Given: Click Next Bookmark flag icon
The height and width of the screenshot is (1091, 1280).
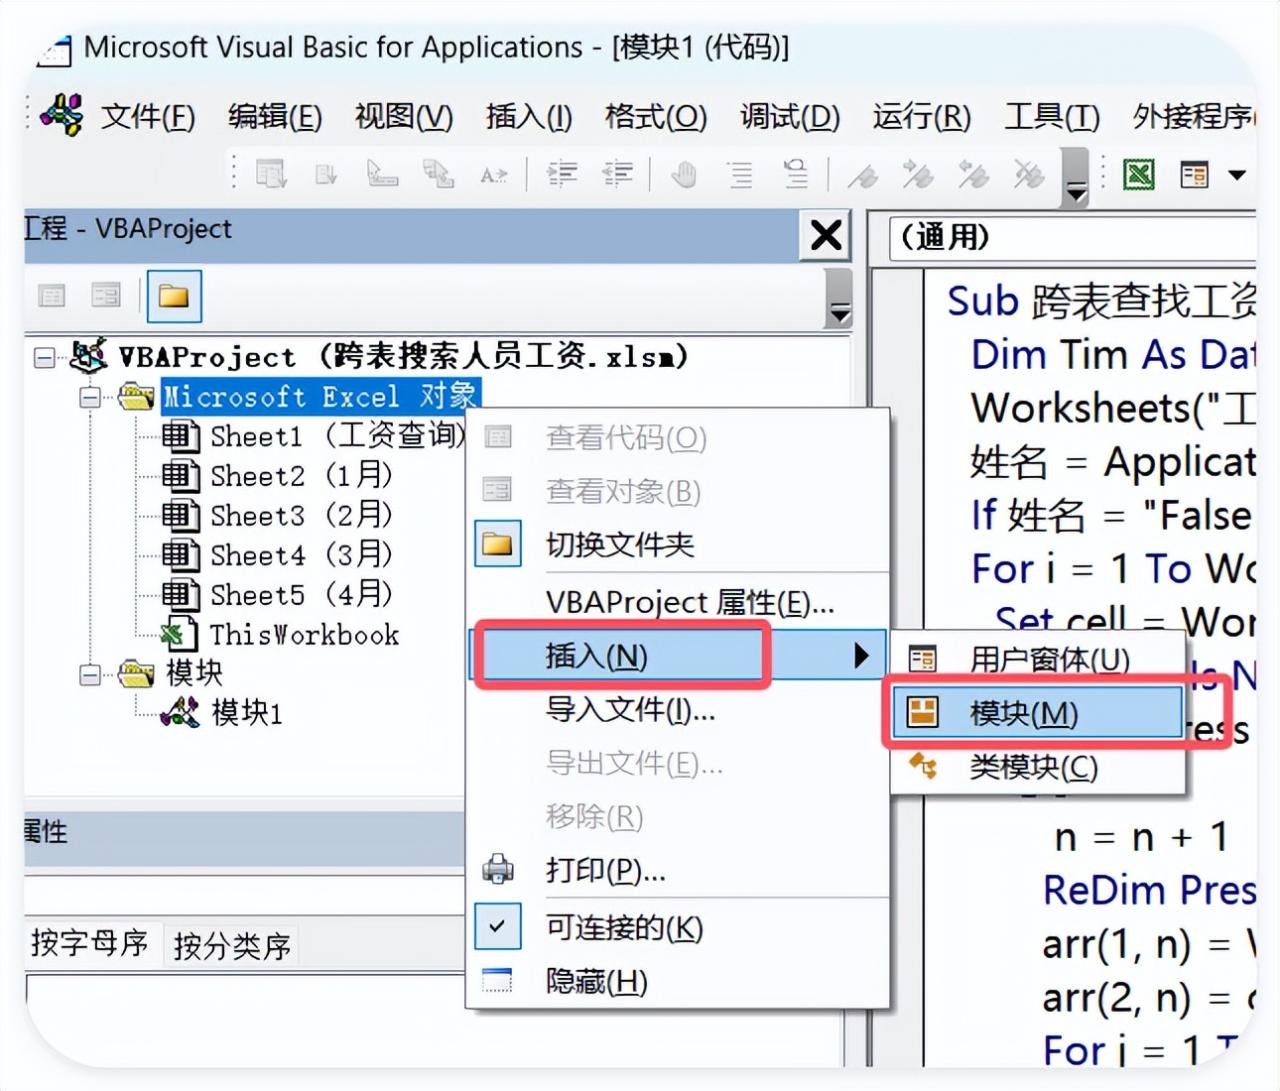Looking at the screenshot, I should tap(918, 175).
